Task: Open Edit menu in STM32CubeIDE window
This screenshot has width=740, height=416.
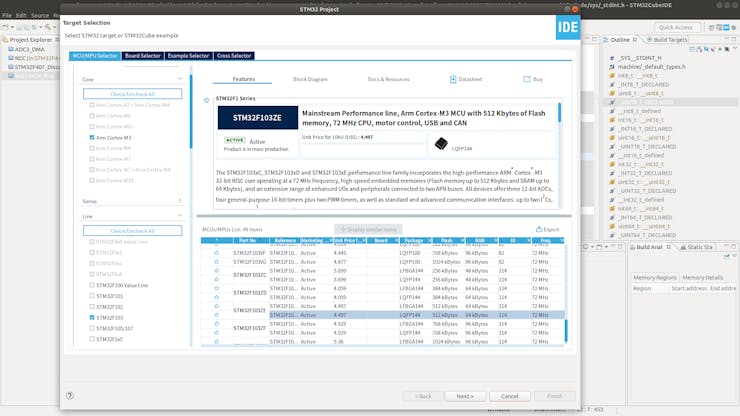Action: pyautogui.click(x=21, y=15)
